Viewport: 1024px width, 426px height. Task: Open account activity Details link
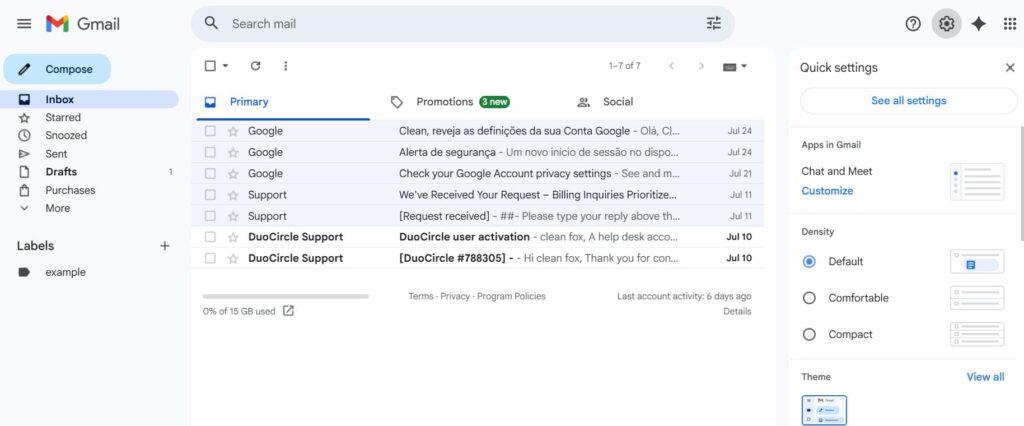tap(737, 312)
